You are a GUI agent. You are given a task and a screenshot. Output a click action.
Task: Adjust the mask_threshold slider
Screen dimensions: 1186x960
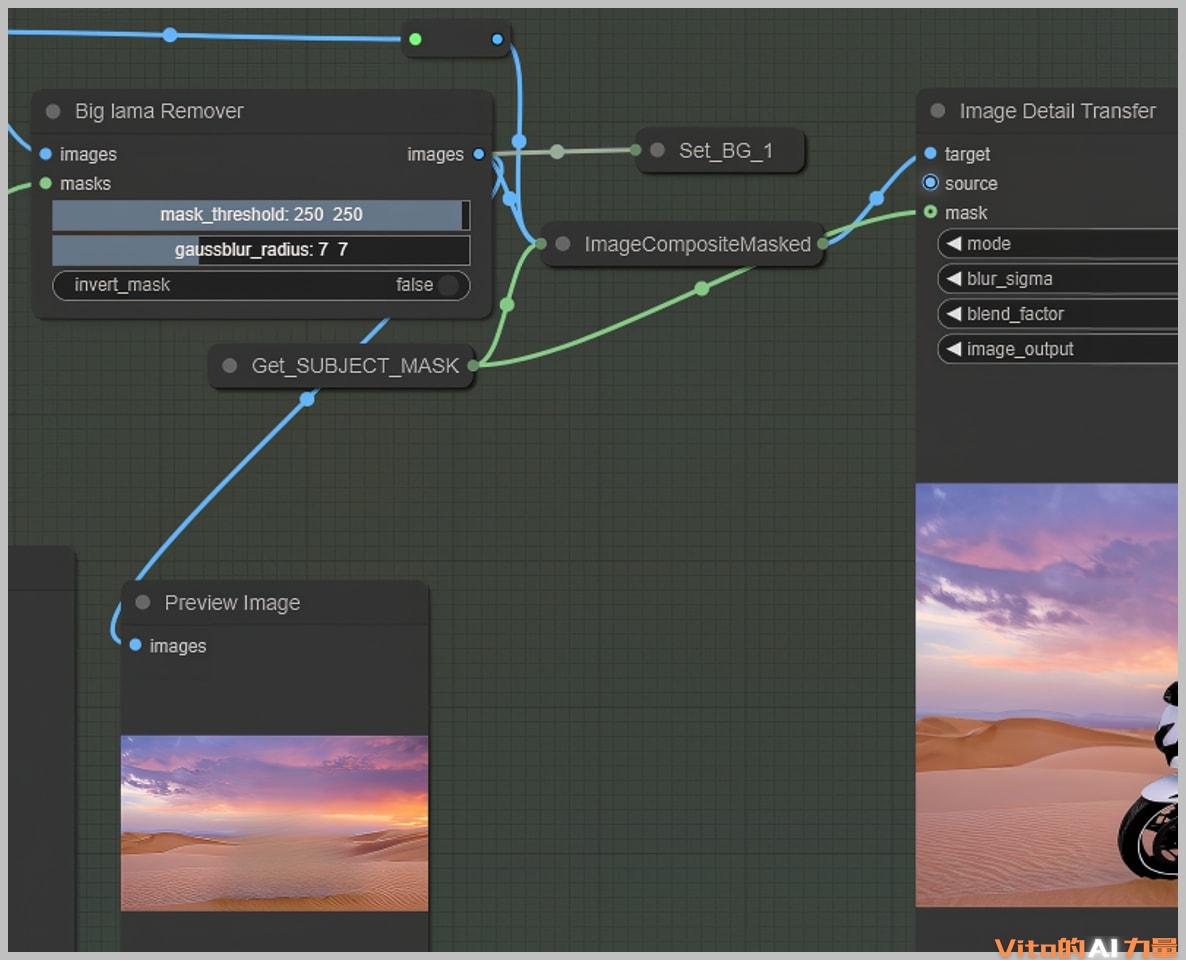point(261,215)
